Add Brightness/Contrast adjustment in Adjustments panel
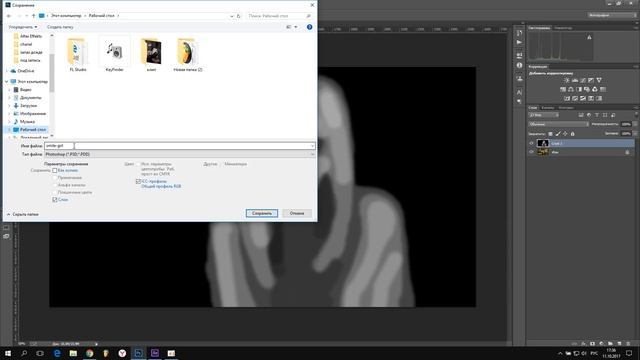Viewport: 640px width, 360px height. pyautogui.click(x=567, y=80)
